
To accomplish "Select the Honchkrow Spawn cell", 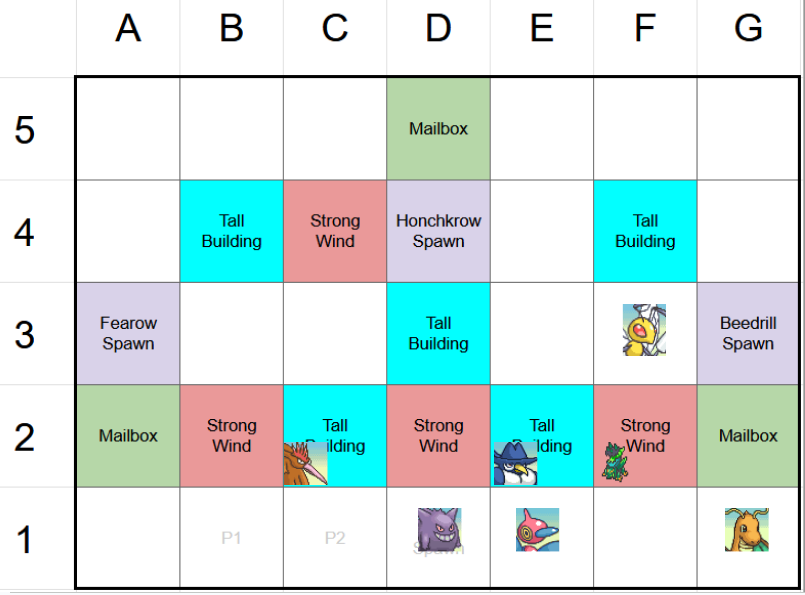I will 438,231.
